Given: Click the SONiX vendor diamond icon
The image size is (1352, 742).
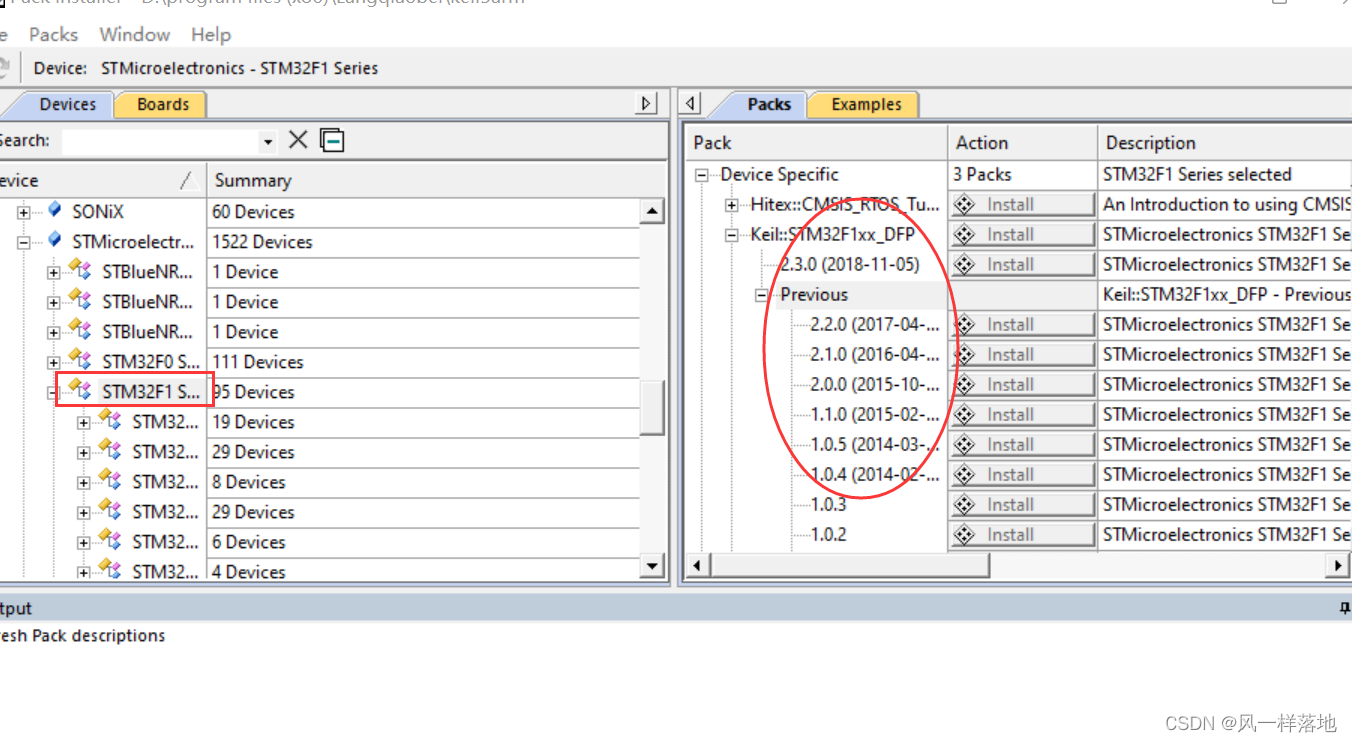Looking at the screenshot, I should pyautogui.click(x=55, y=211).
